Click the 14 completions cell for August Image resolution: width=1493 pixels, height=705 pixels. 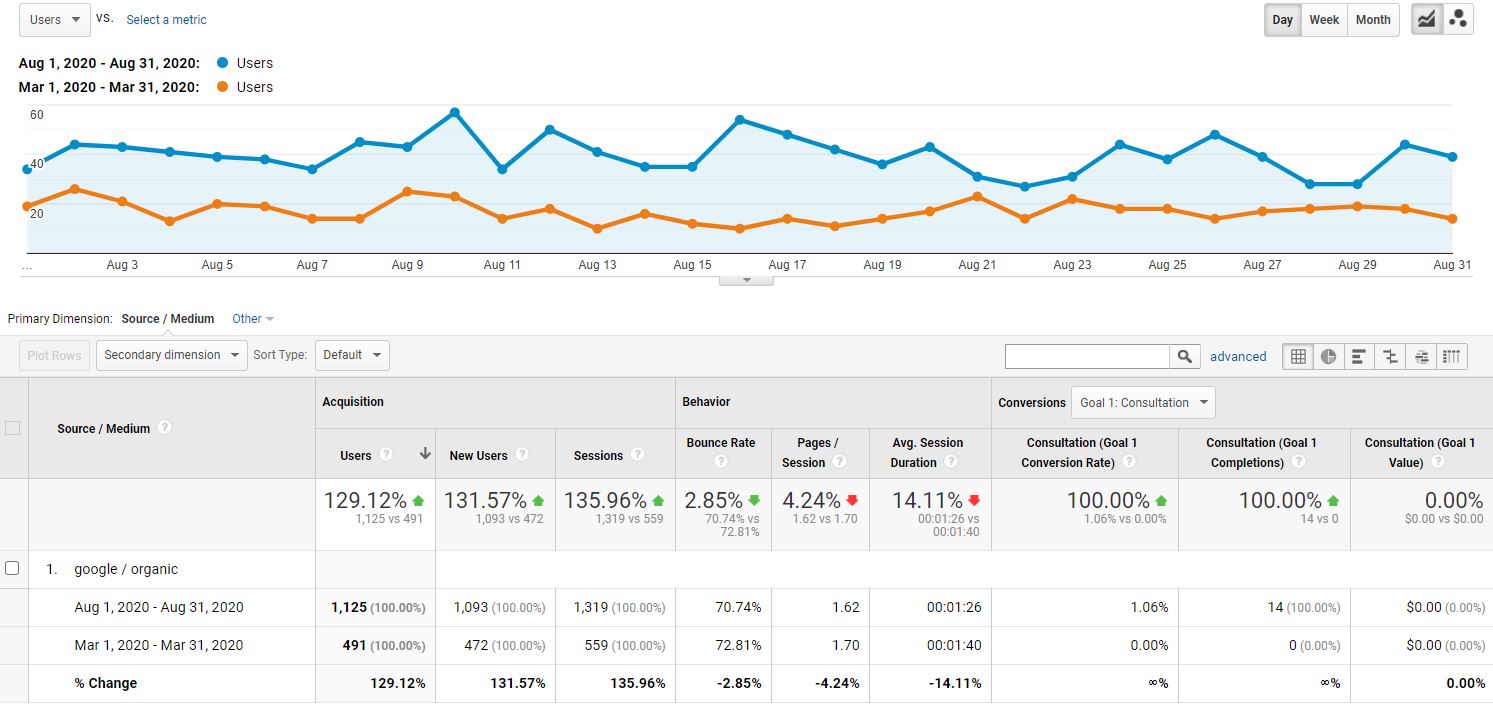[1274, 607]
